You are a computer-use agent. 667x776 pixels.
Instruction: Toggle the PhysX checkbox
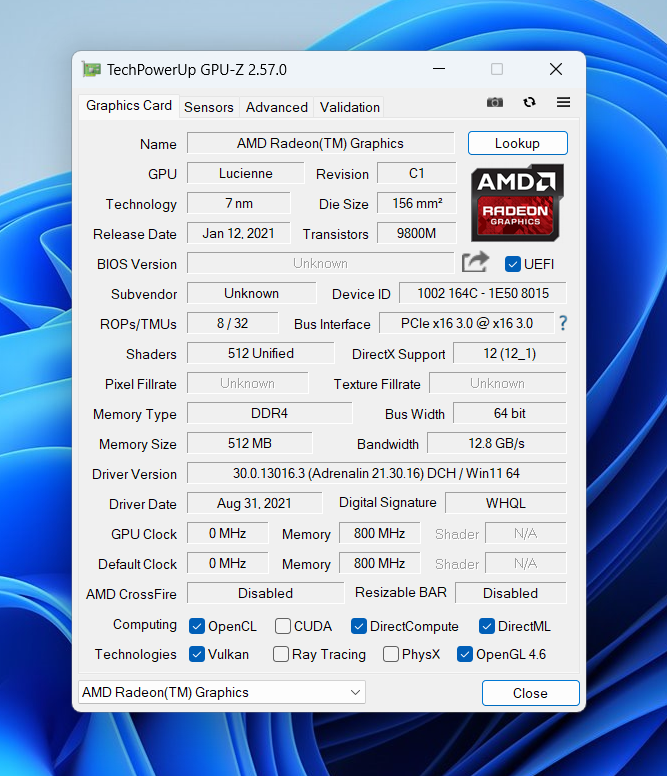(x=391, y=654)
